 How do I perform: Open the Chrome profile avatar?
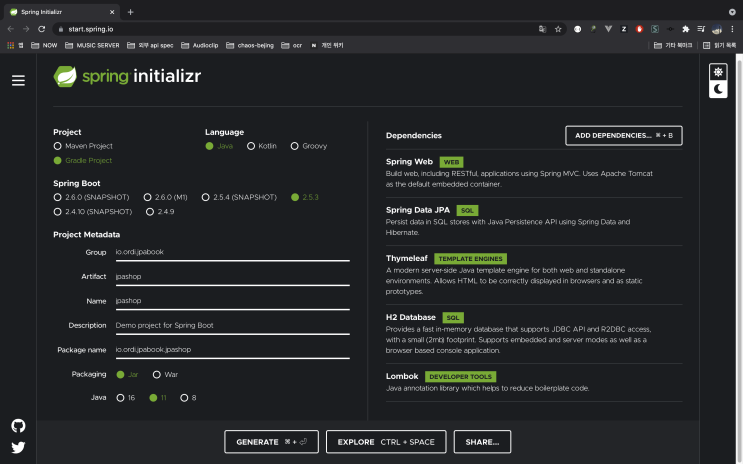[717, 29]
